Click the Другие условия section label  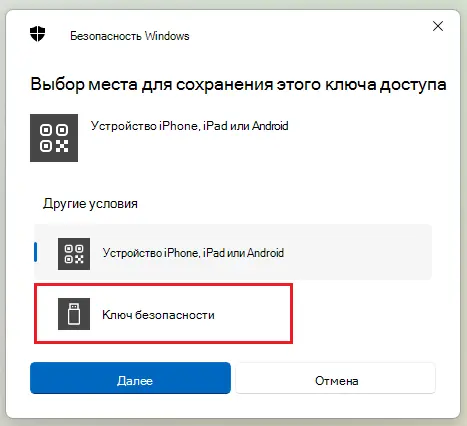(x=90, y=203)
